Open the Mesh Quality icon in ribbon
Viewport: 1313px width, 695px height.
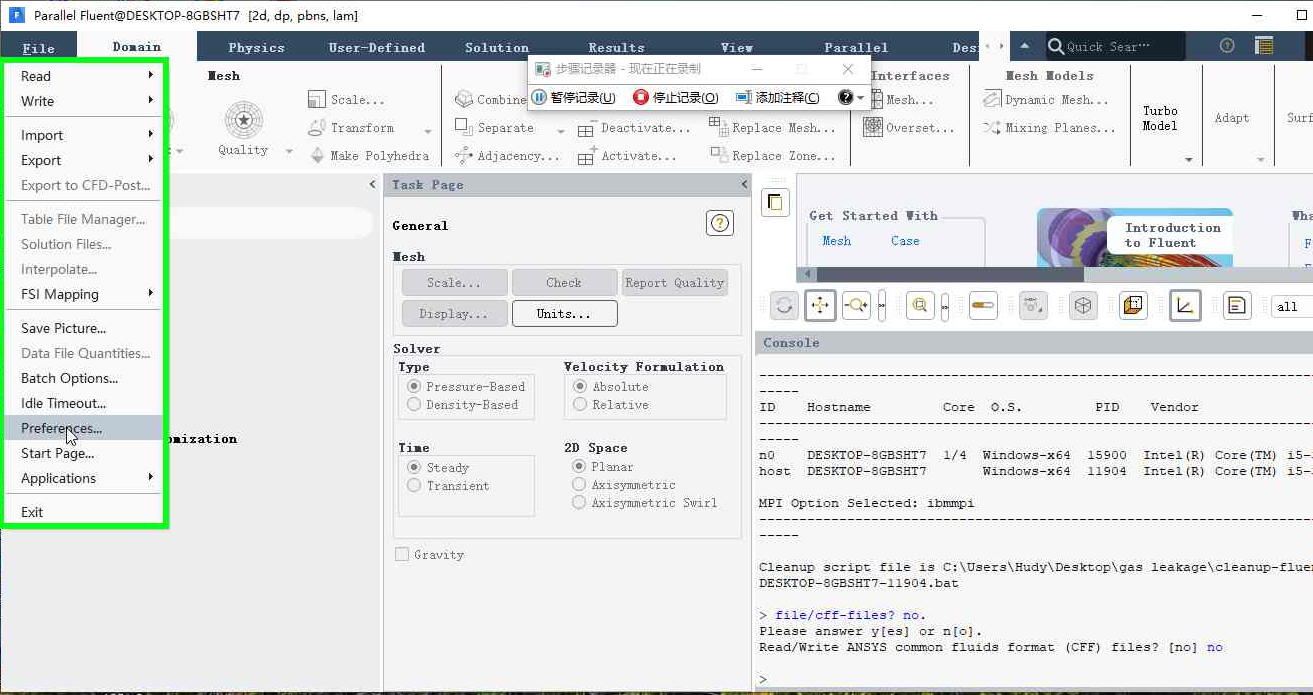(x=243, y=130)
